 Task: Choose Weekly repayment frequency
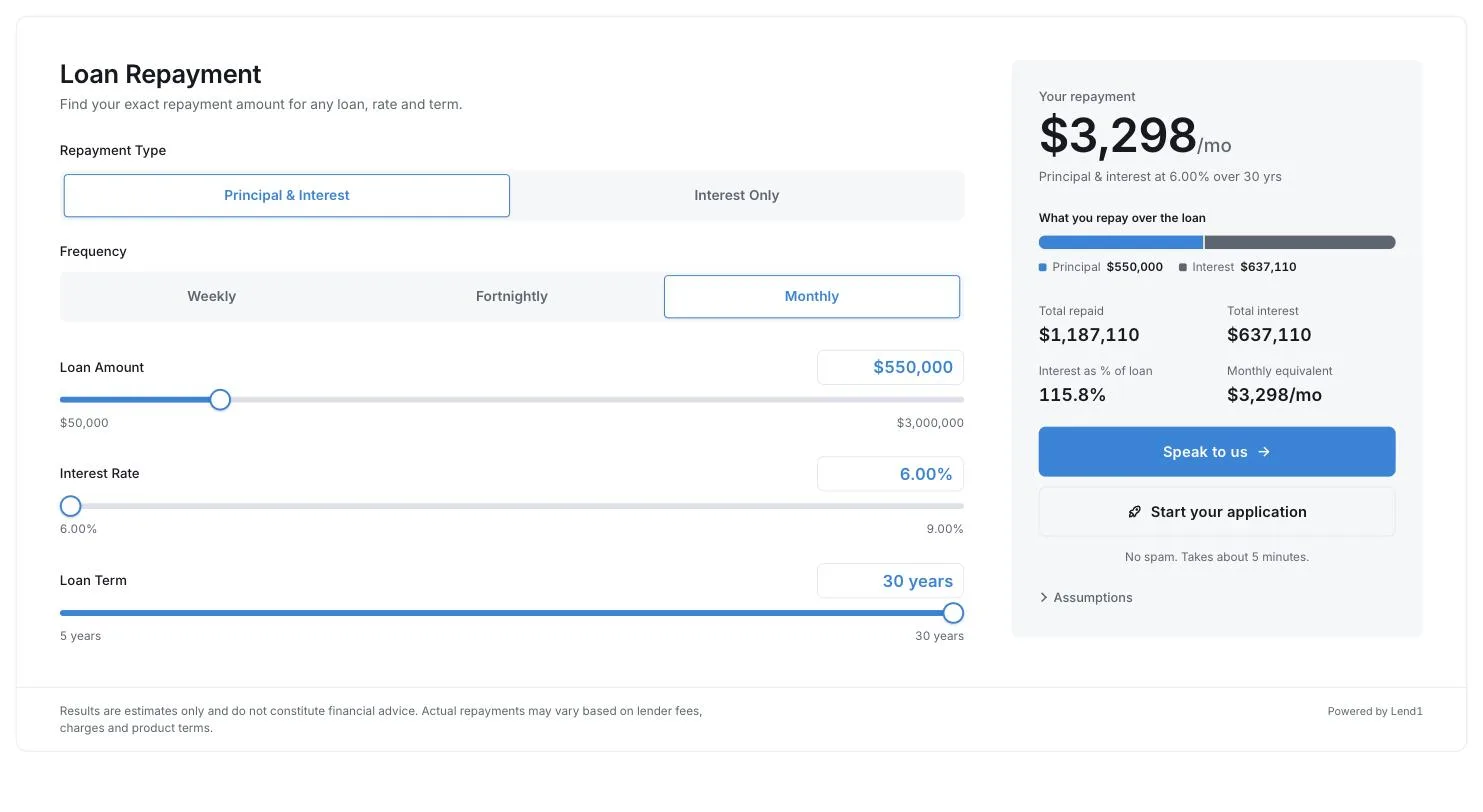(212, 297)
